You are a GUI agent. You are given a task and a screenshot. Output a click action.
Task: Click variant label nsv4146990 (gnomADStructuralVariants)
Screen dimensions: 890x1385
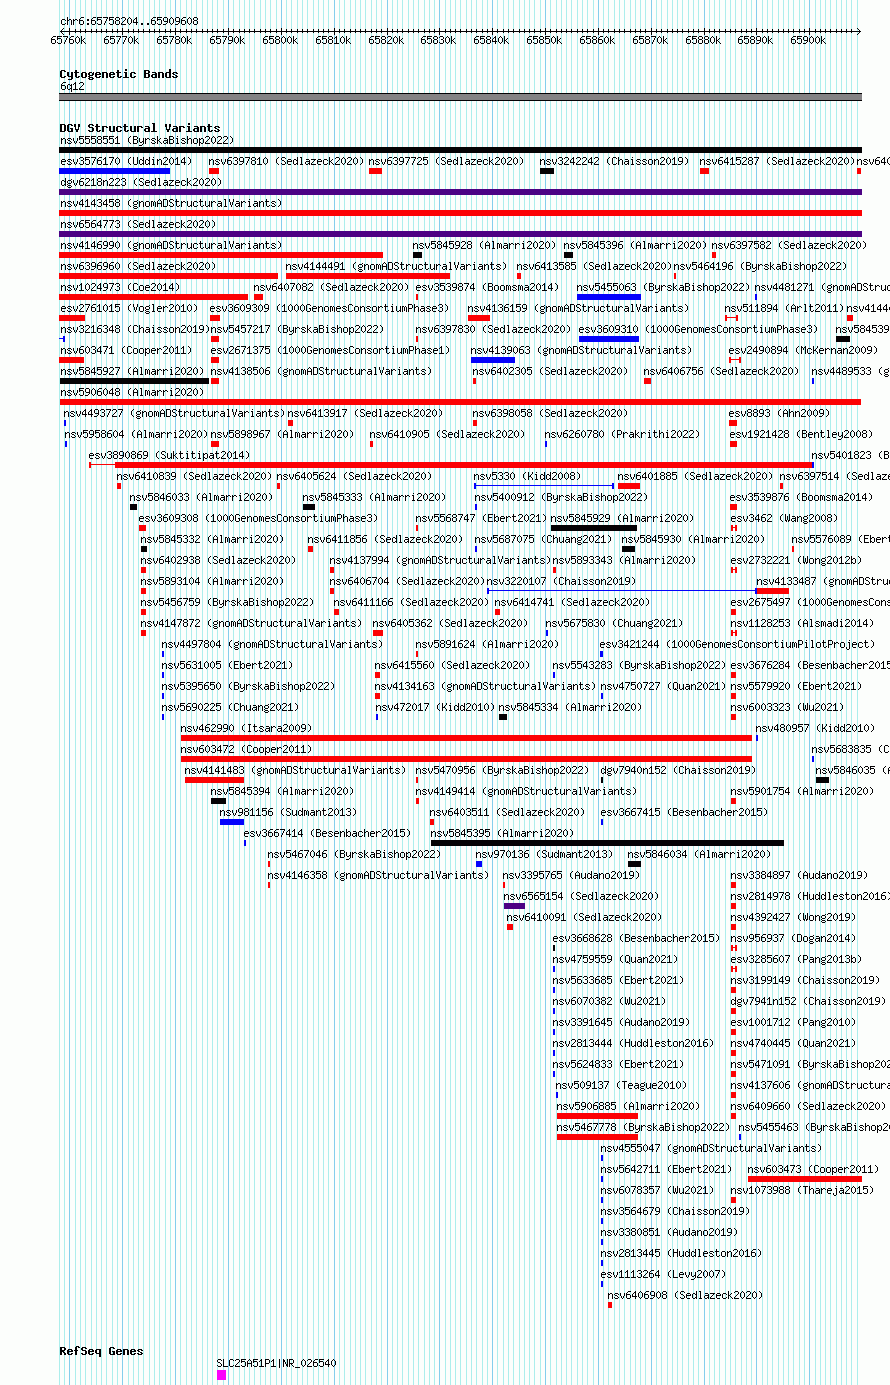click(x=171, y=245)
